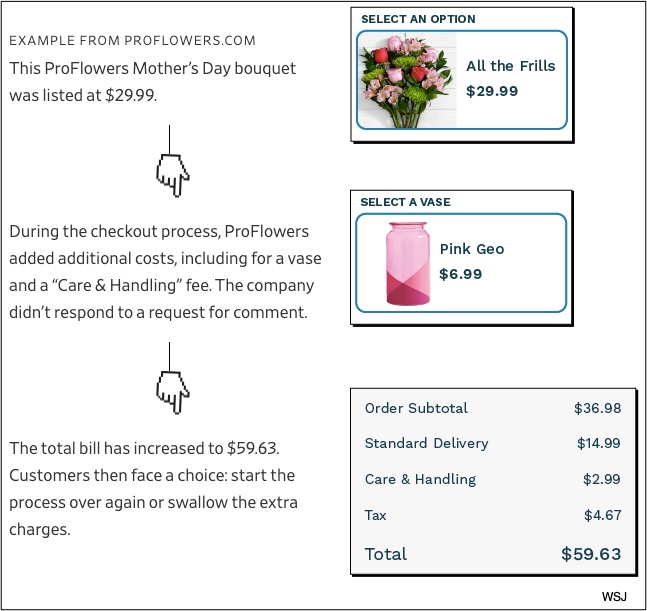The height and width of the screenshot is (611, 647).
Task: Click the flower bouquet thumbnail image
Action: (407, 81)
